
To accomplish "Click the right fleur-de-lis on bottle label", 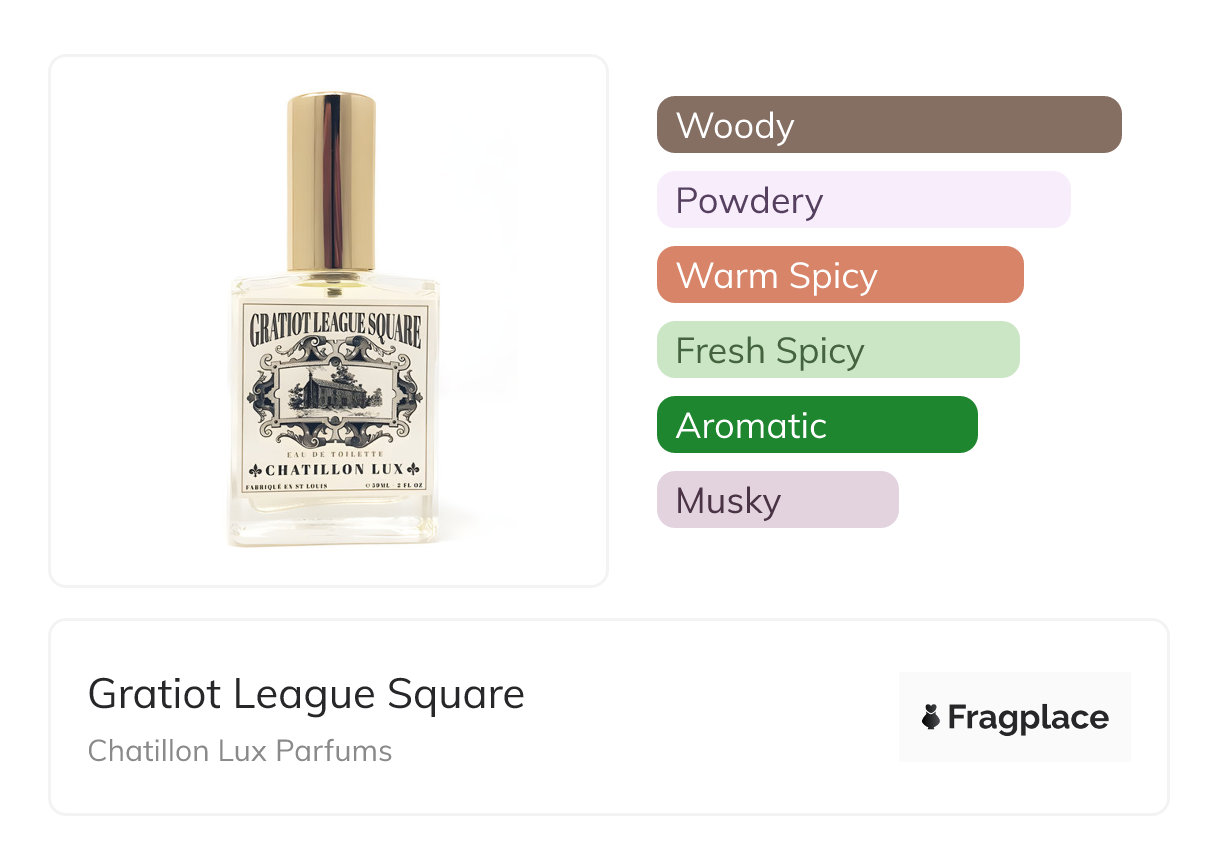I will (x=415, y=470).
